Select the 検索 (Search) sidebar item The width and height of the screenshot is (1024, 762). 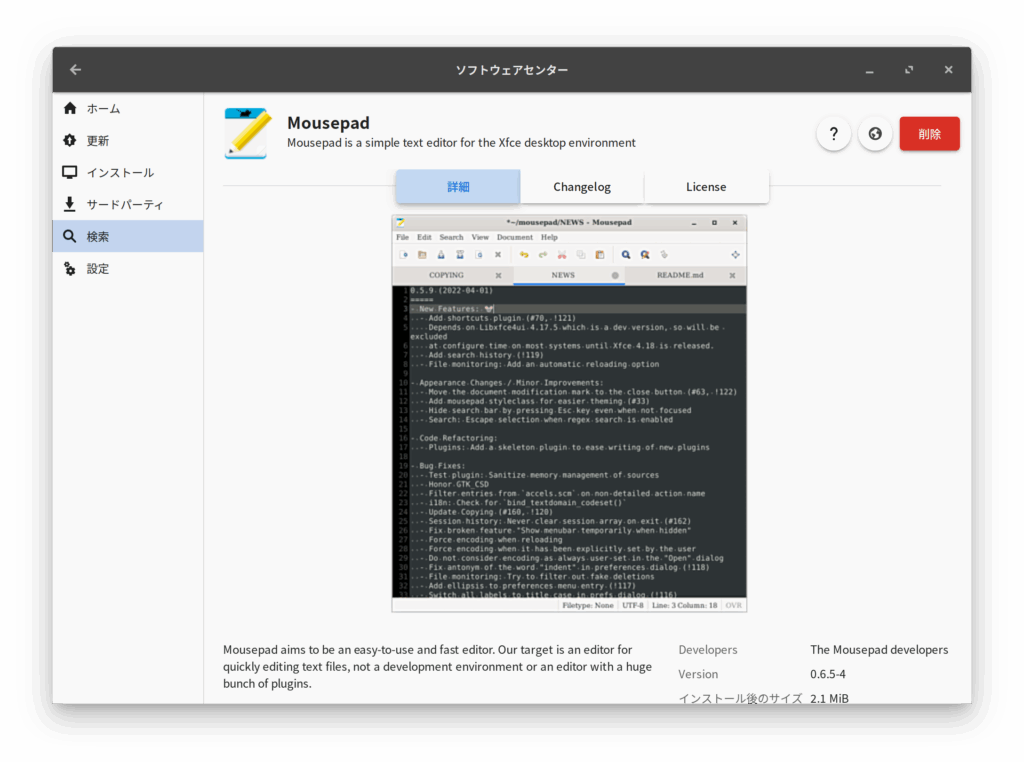pyautogui.click(x=128, y=236)
